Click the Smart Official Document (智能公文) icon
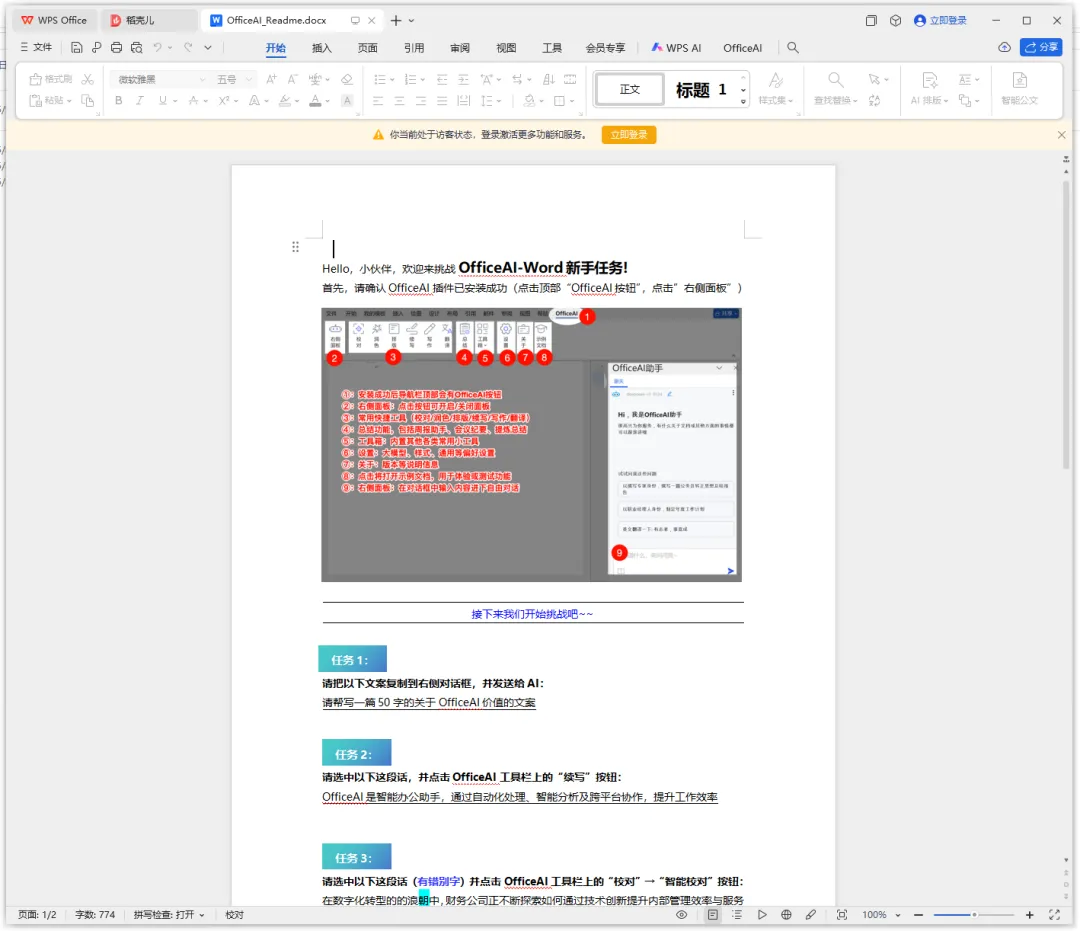The width and height of the screenshot is (1080, 931). (x=1019, y=89)
